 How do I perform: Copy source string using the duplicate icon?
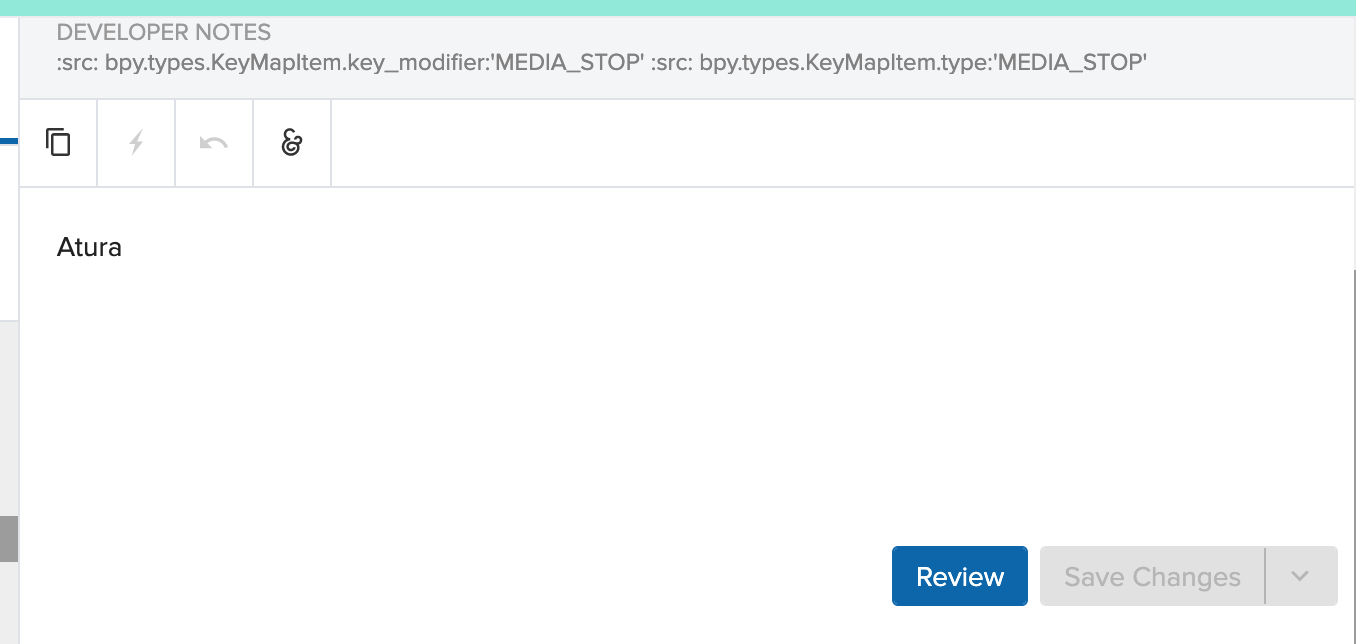[59, 143]
